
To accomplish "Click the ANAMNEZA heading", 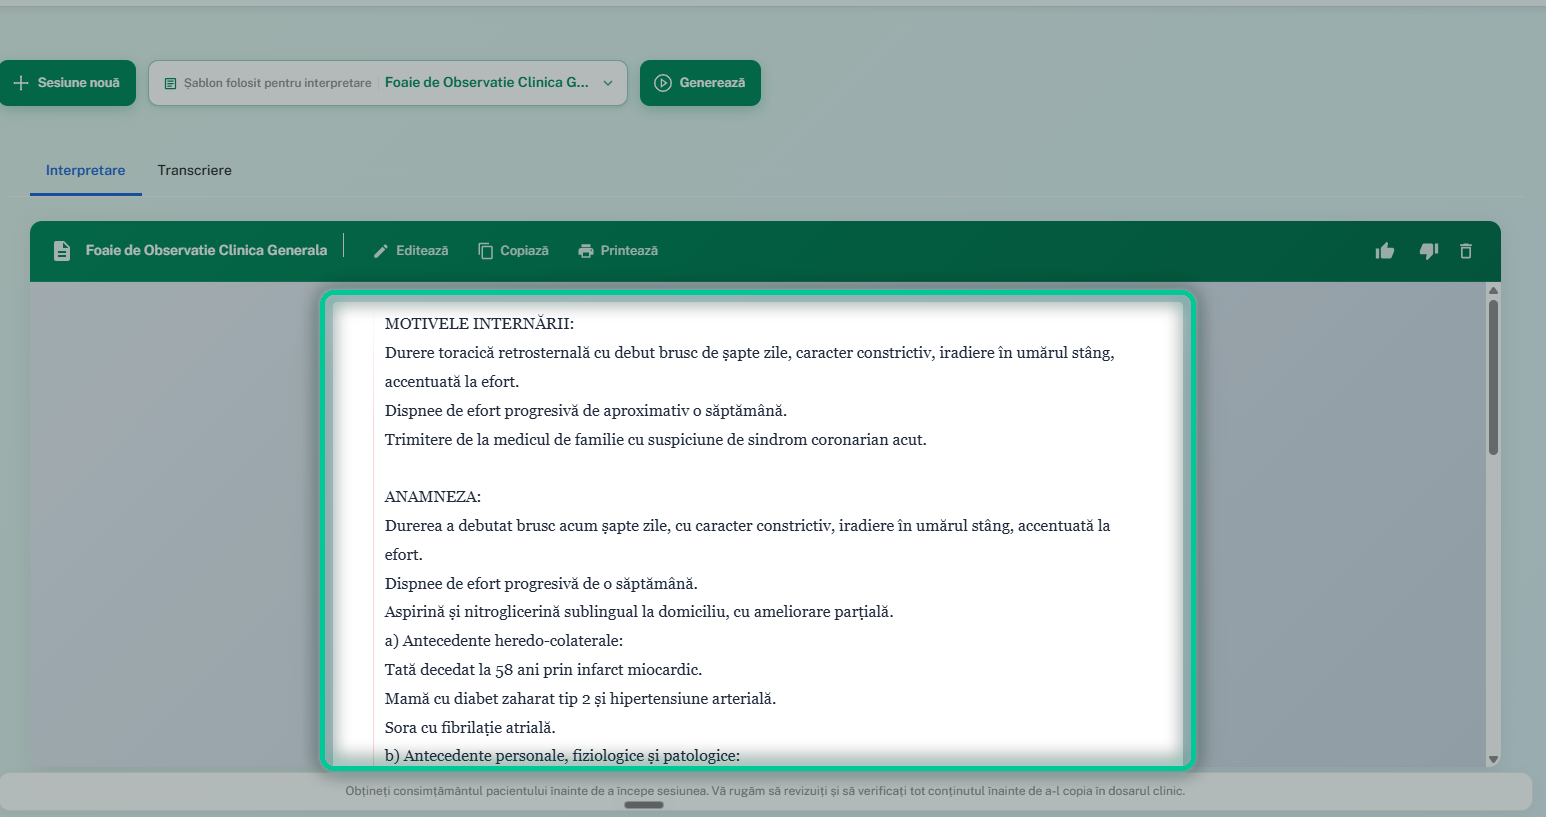I will click(433, 497).
